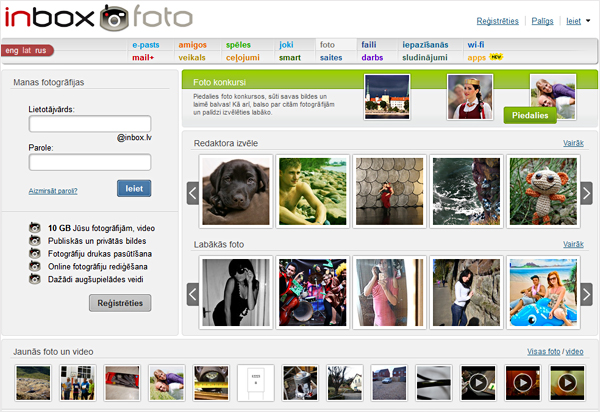Go to ceļojumi section
The height and width of the screenshot is (412, 600).
click(243, 57)
